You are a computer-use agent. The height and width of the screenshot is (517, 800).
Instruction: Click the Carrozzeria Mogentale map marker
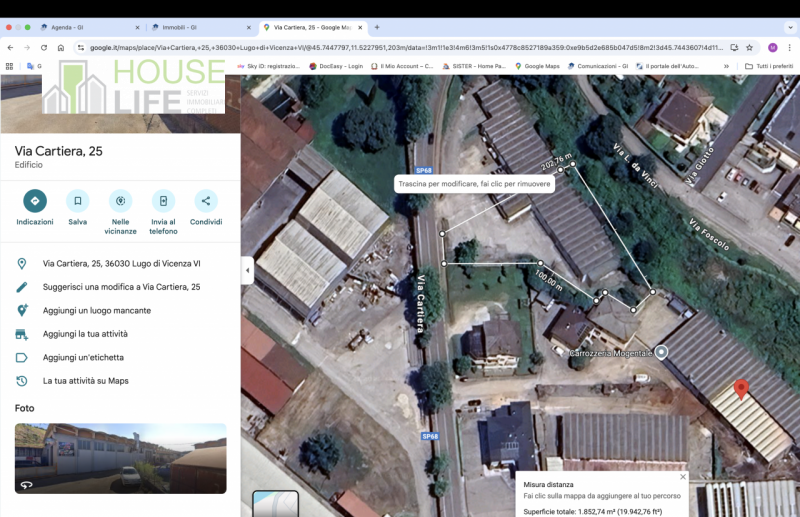[x=661, y=353]
